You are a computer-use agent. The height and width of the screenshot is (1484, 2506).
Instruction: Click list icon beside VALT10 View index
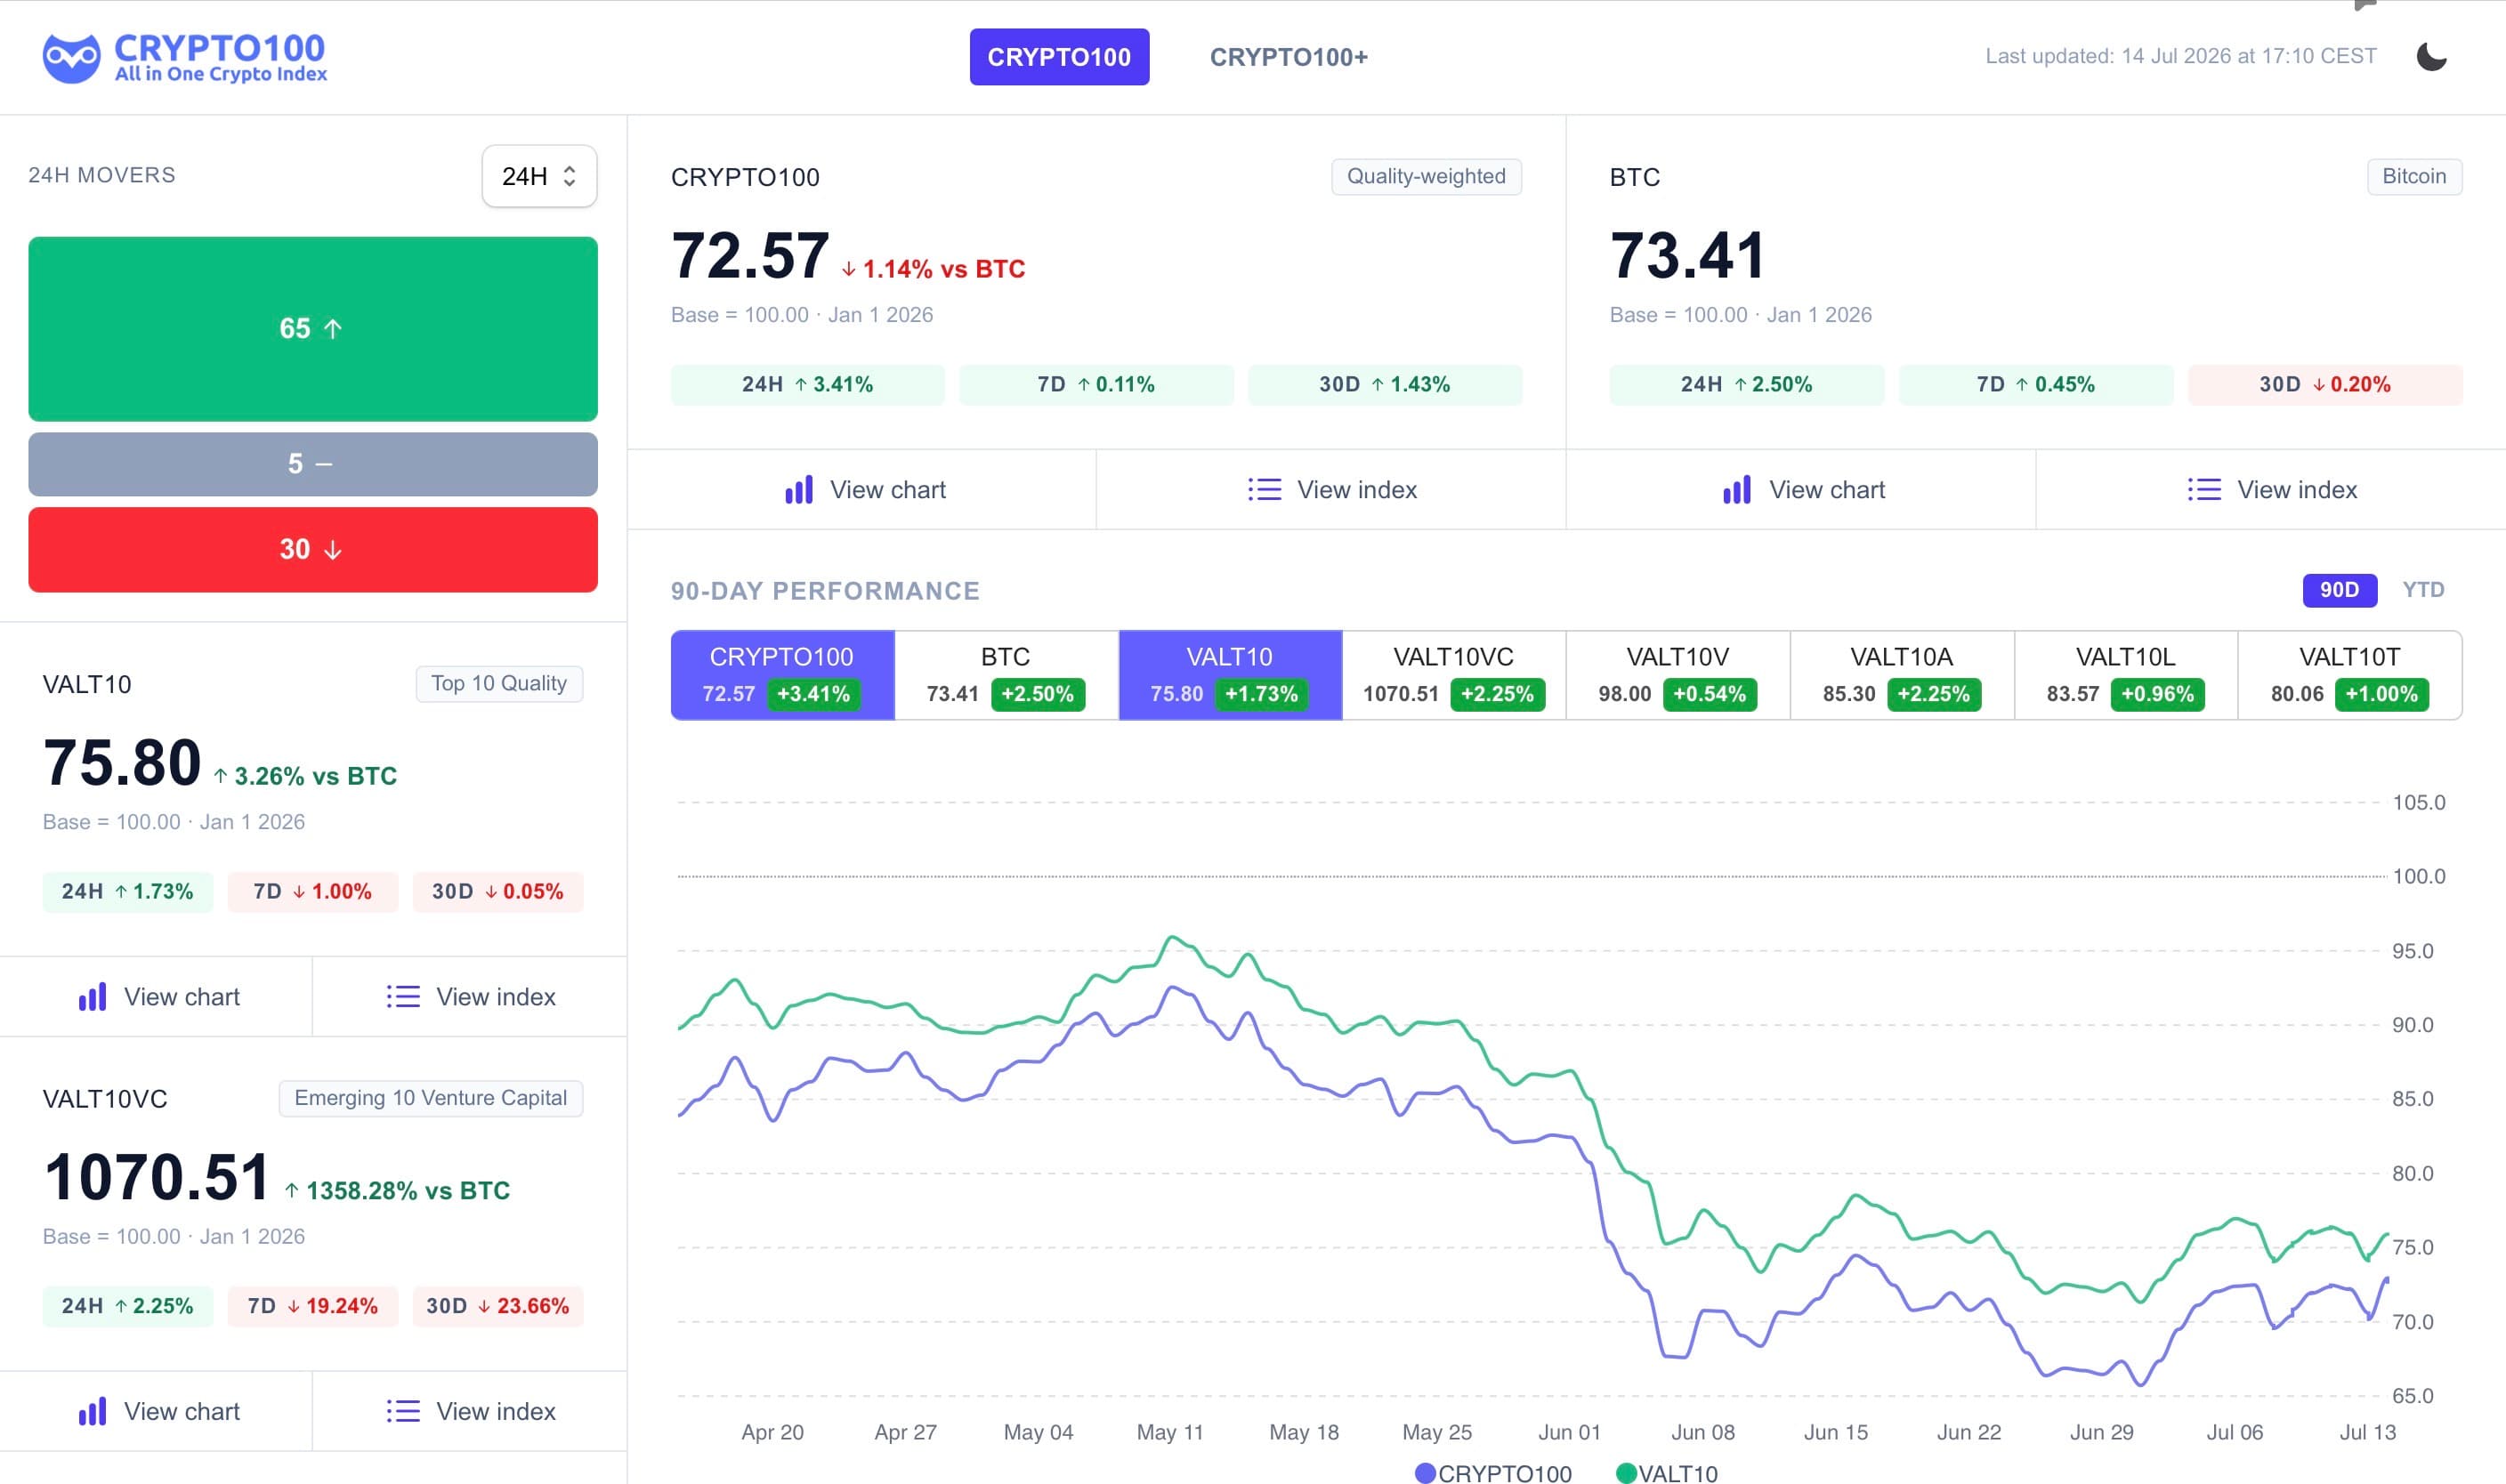click(x=403, y=996)
